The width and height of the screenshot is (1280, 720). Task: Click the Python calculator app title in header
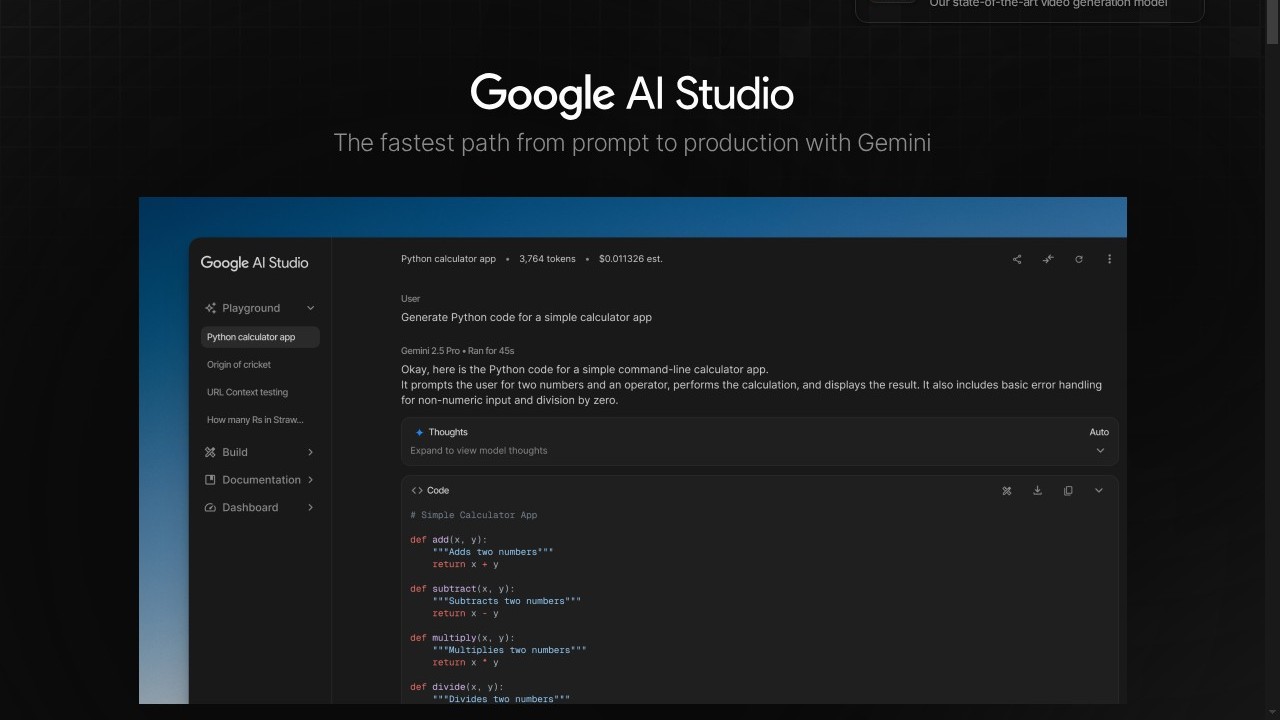point(448,259)
